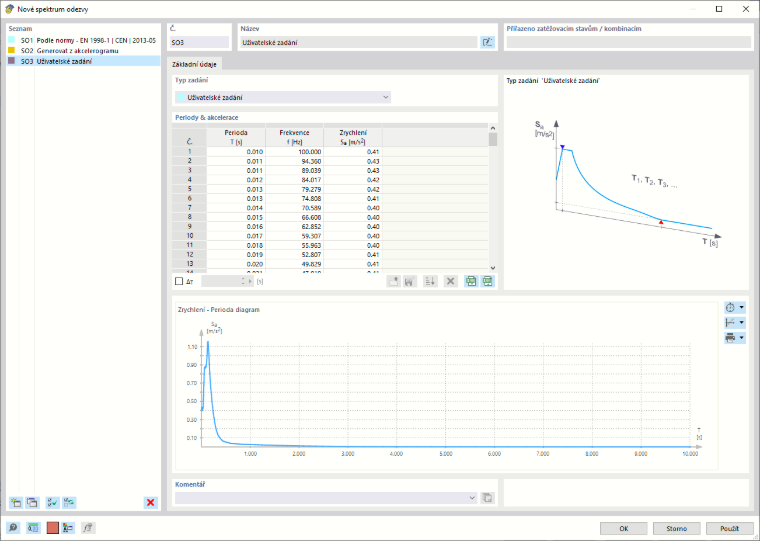The height and width of the screenshot is (541, 760).
Task: Click the Storno button
Action: [677, 528]
